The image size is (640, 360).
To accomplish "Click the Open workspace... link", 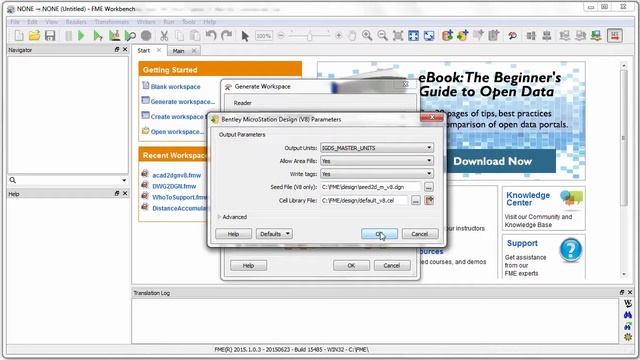I will [x=177, y=131].
